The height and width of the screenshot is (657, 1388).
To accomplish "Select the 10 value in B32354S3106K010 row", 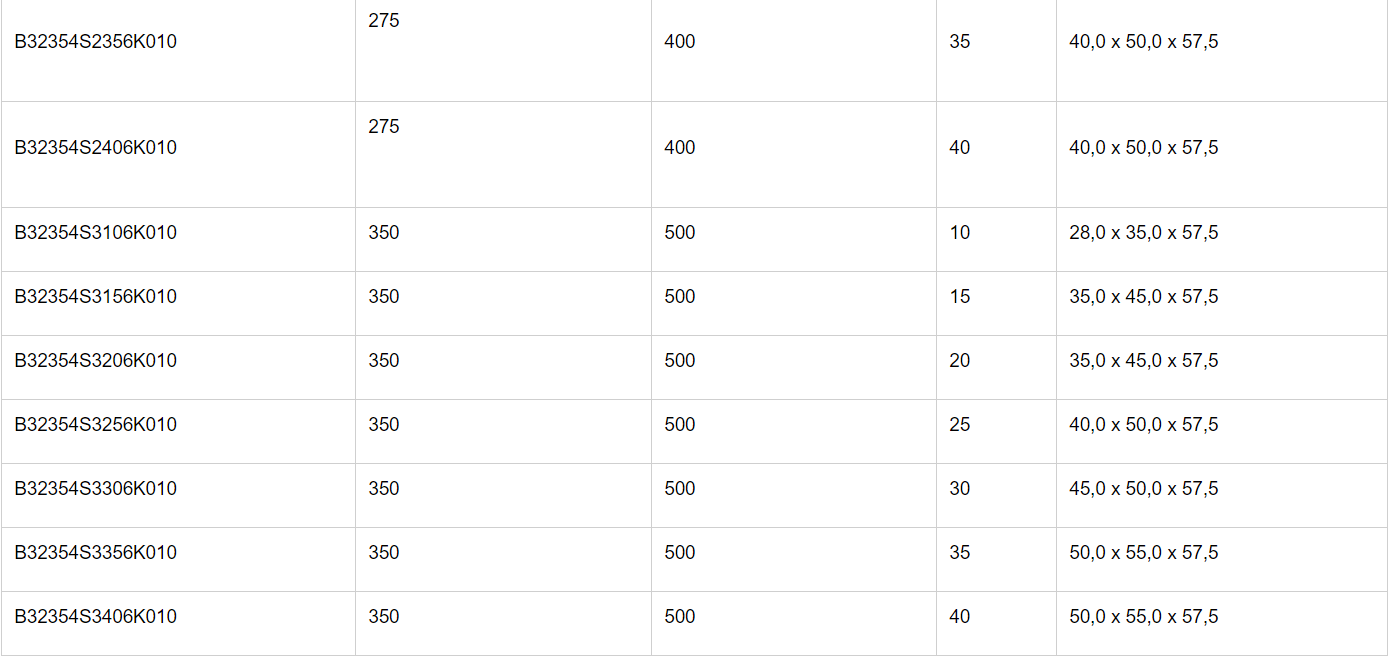I will click(x=959, y=233).
